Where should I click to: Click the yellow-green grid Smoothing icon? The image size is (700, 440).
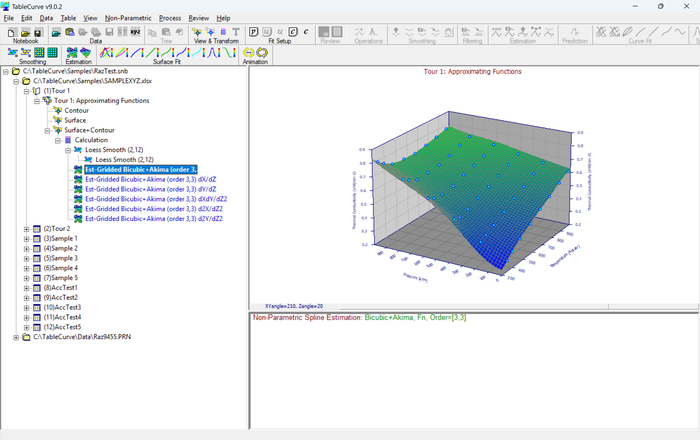coord(39,53)
